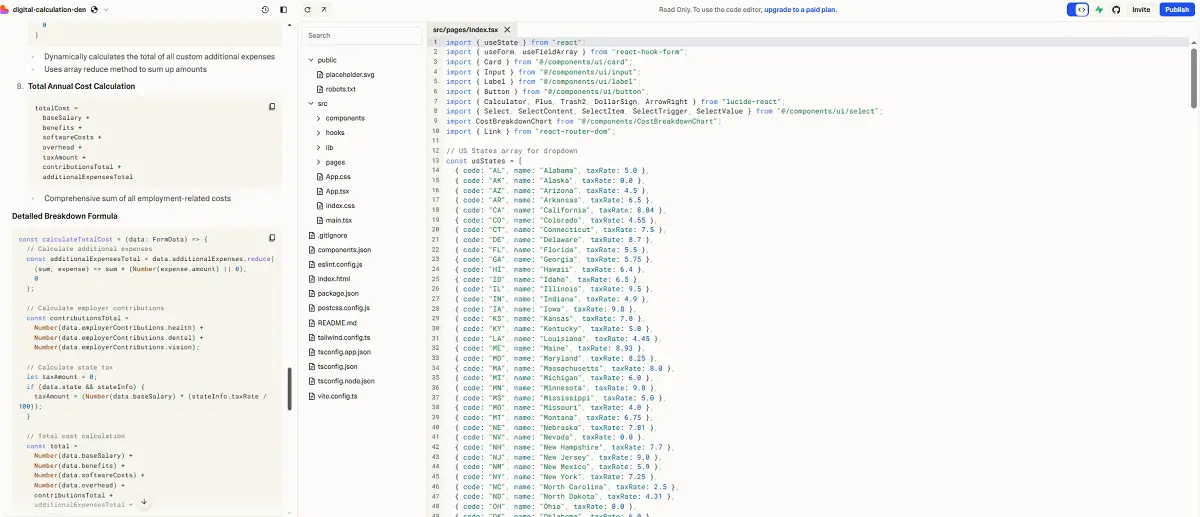Close the Index.tsx editor tab
This screenshot has width=1200, height=517.
click(508, 31)
